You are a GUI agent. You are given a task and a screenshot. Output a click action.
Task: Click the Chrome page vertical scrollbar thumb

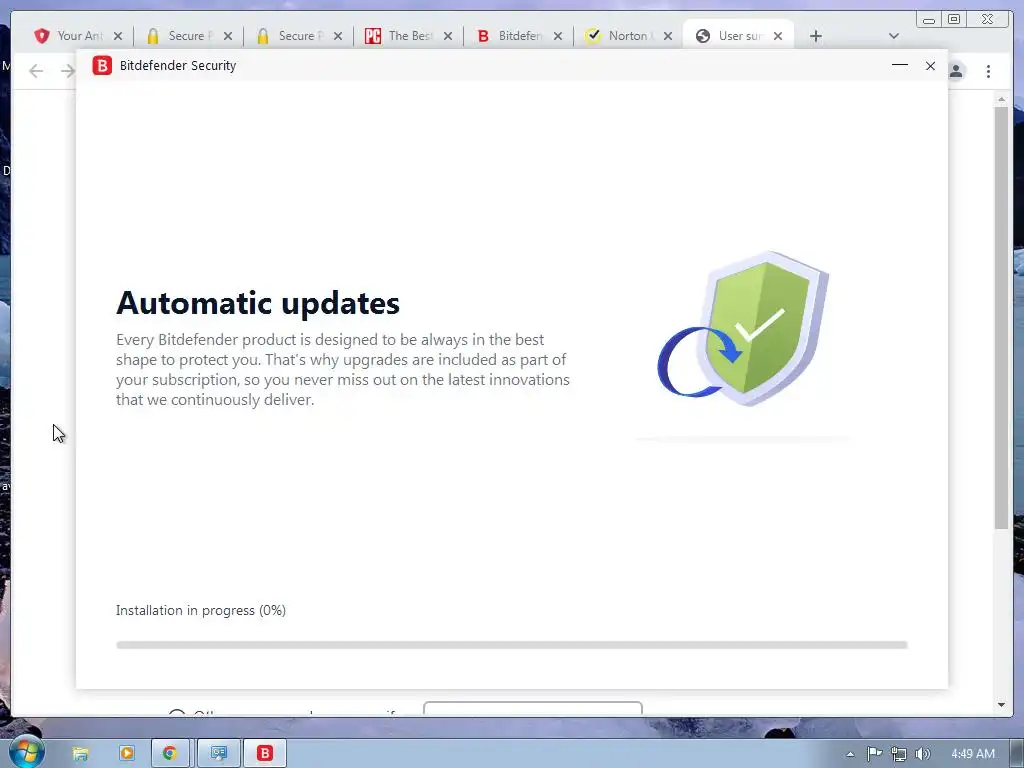(x=1001, y=317)
